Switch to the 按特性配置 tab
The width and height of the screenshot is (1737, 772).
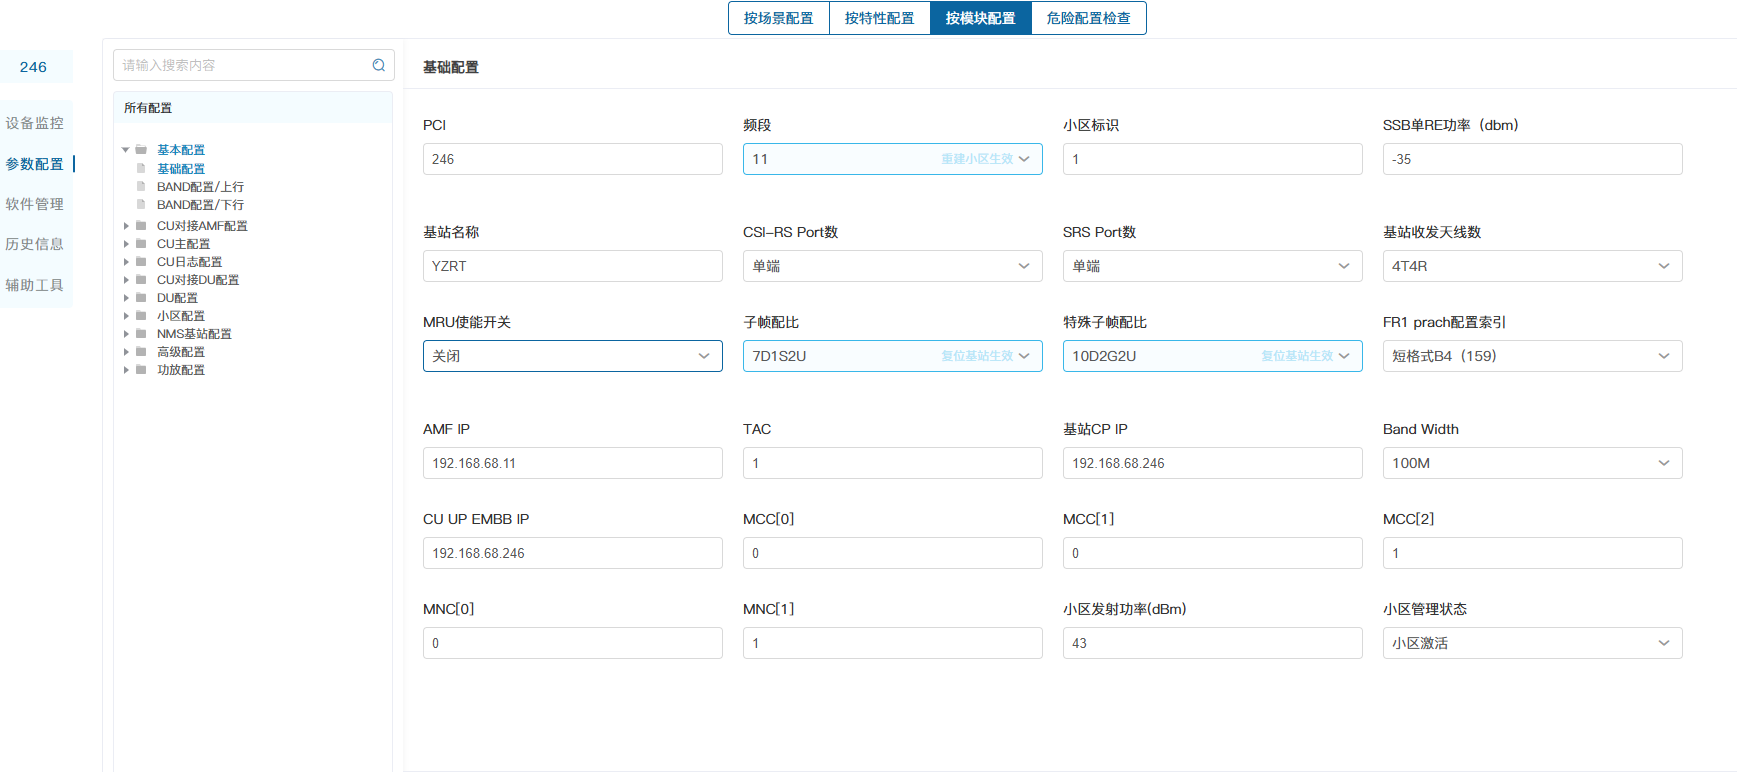[x=880, y=18]
